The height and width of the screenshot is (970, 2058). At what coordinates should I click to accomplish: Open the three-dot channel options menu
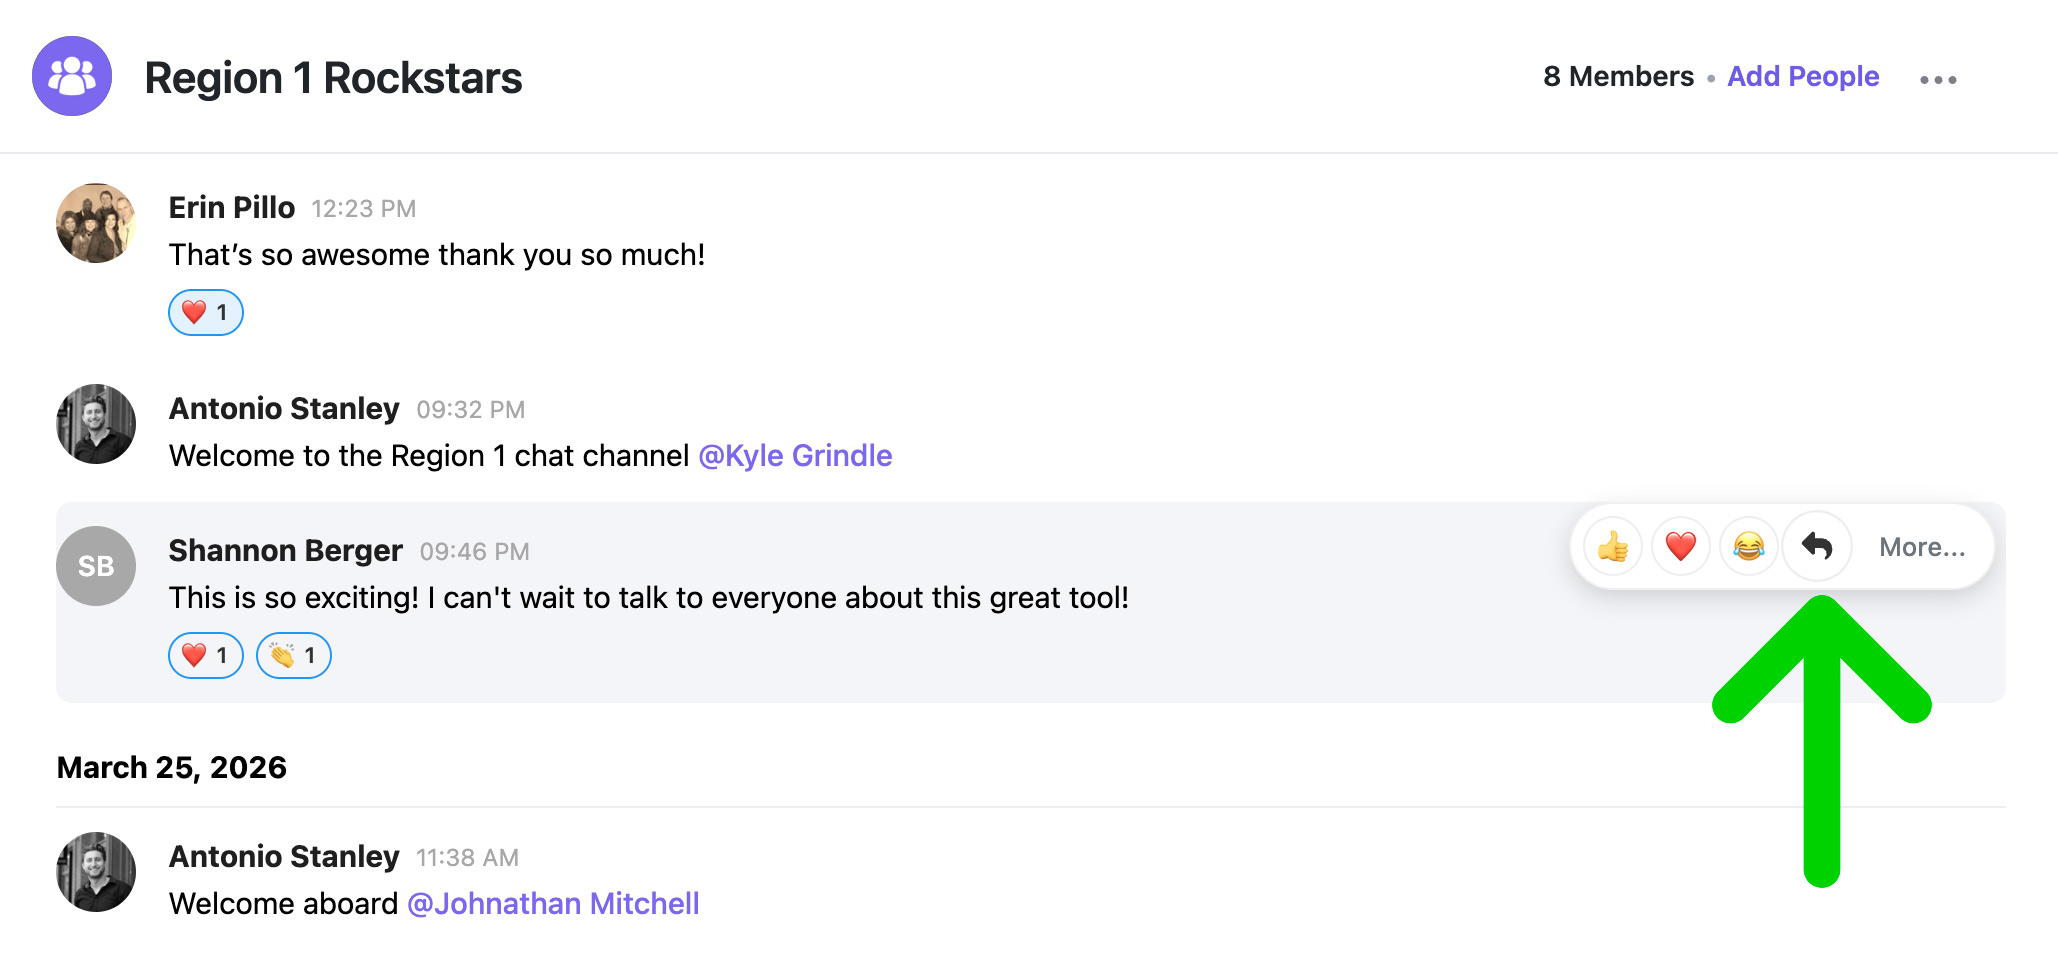coord(1938,79)
